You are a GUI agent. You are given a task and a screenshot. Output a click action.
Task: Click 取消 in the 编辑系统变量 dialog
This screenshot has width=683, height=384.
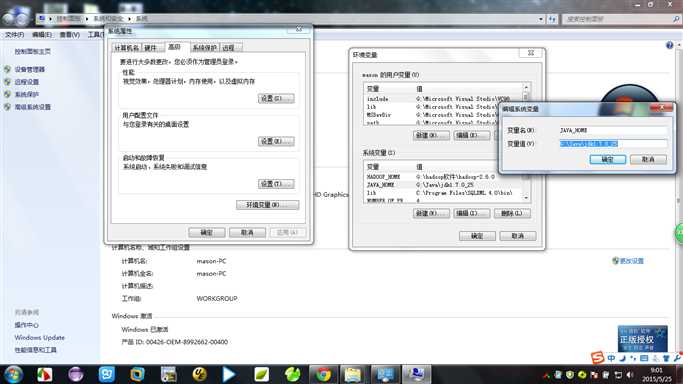648,159
